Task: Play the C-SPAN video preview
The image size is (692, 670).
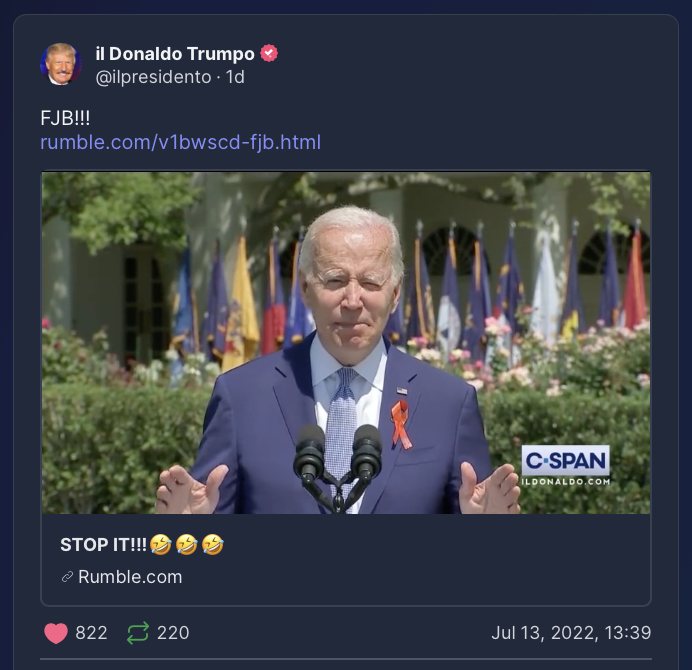Action: point(346,343)
